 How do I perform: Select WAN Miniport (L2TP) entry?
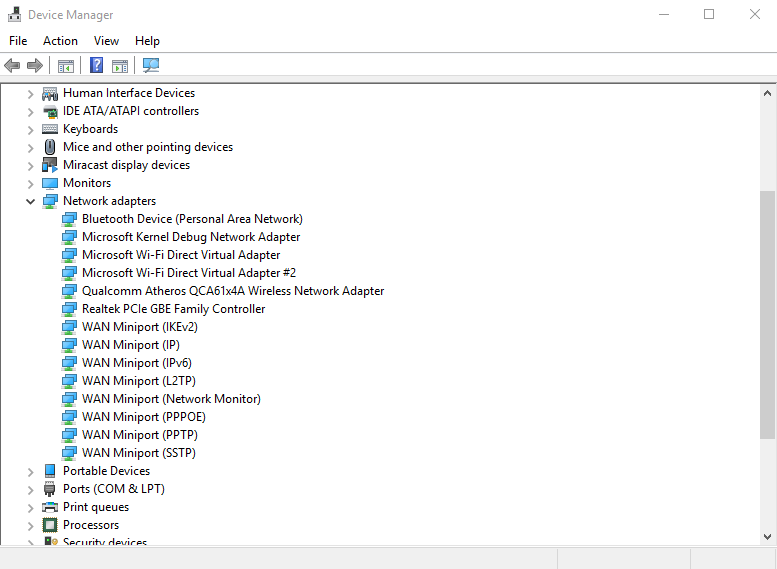pyautogui.click(x=139, y=381)
